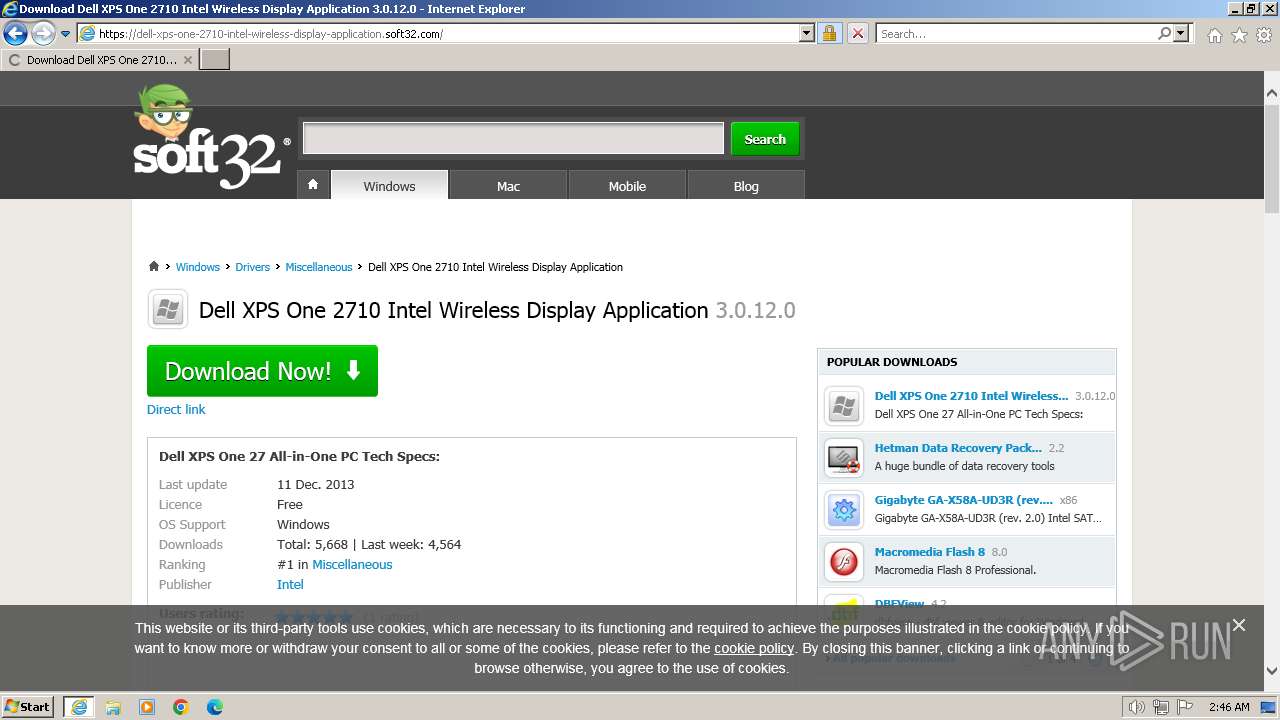Click the browser Forward arrow button
The width and height of the screenshot is (1280, 720).
tap(43, 34)
